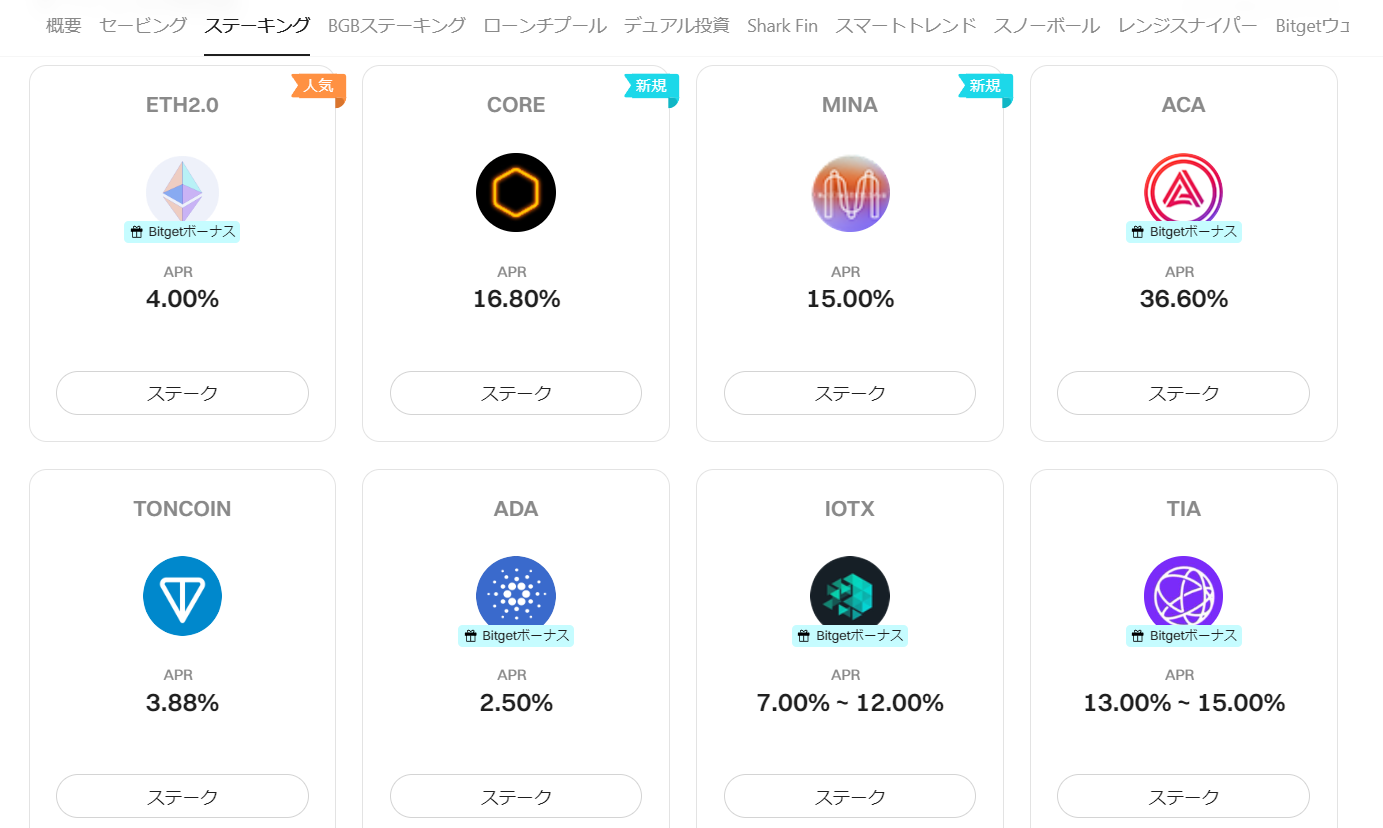This screenshot has height=828, width=1383.
Task: Click the 人気 ribbon on the ETH2.0 card
Action: (319, 87)
